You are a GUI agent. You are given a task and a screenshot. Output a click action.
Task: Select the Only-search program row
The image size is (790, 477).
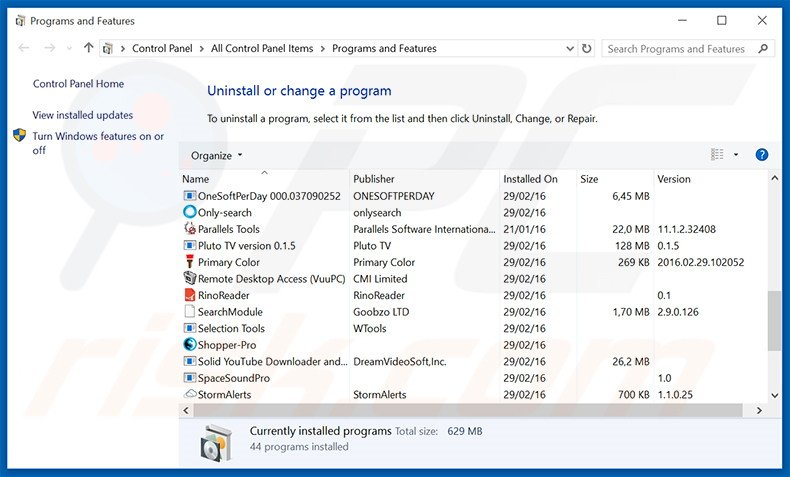pyautogui.click(x=474, y=213)
